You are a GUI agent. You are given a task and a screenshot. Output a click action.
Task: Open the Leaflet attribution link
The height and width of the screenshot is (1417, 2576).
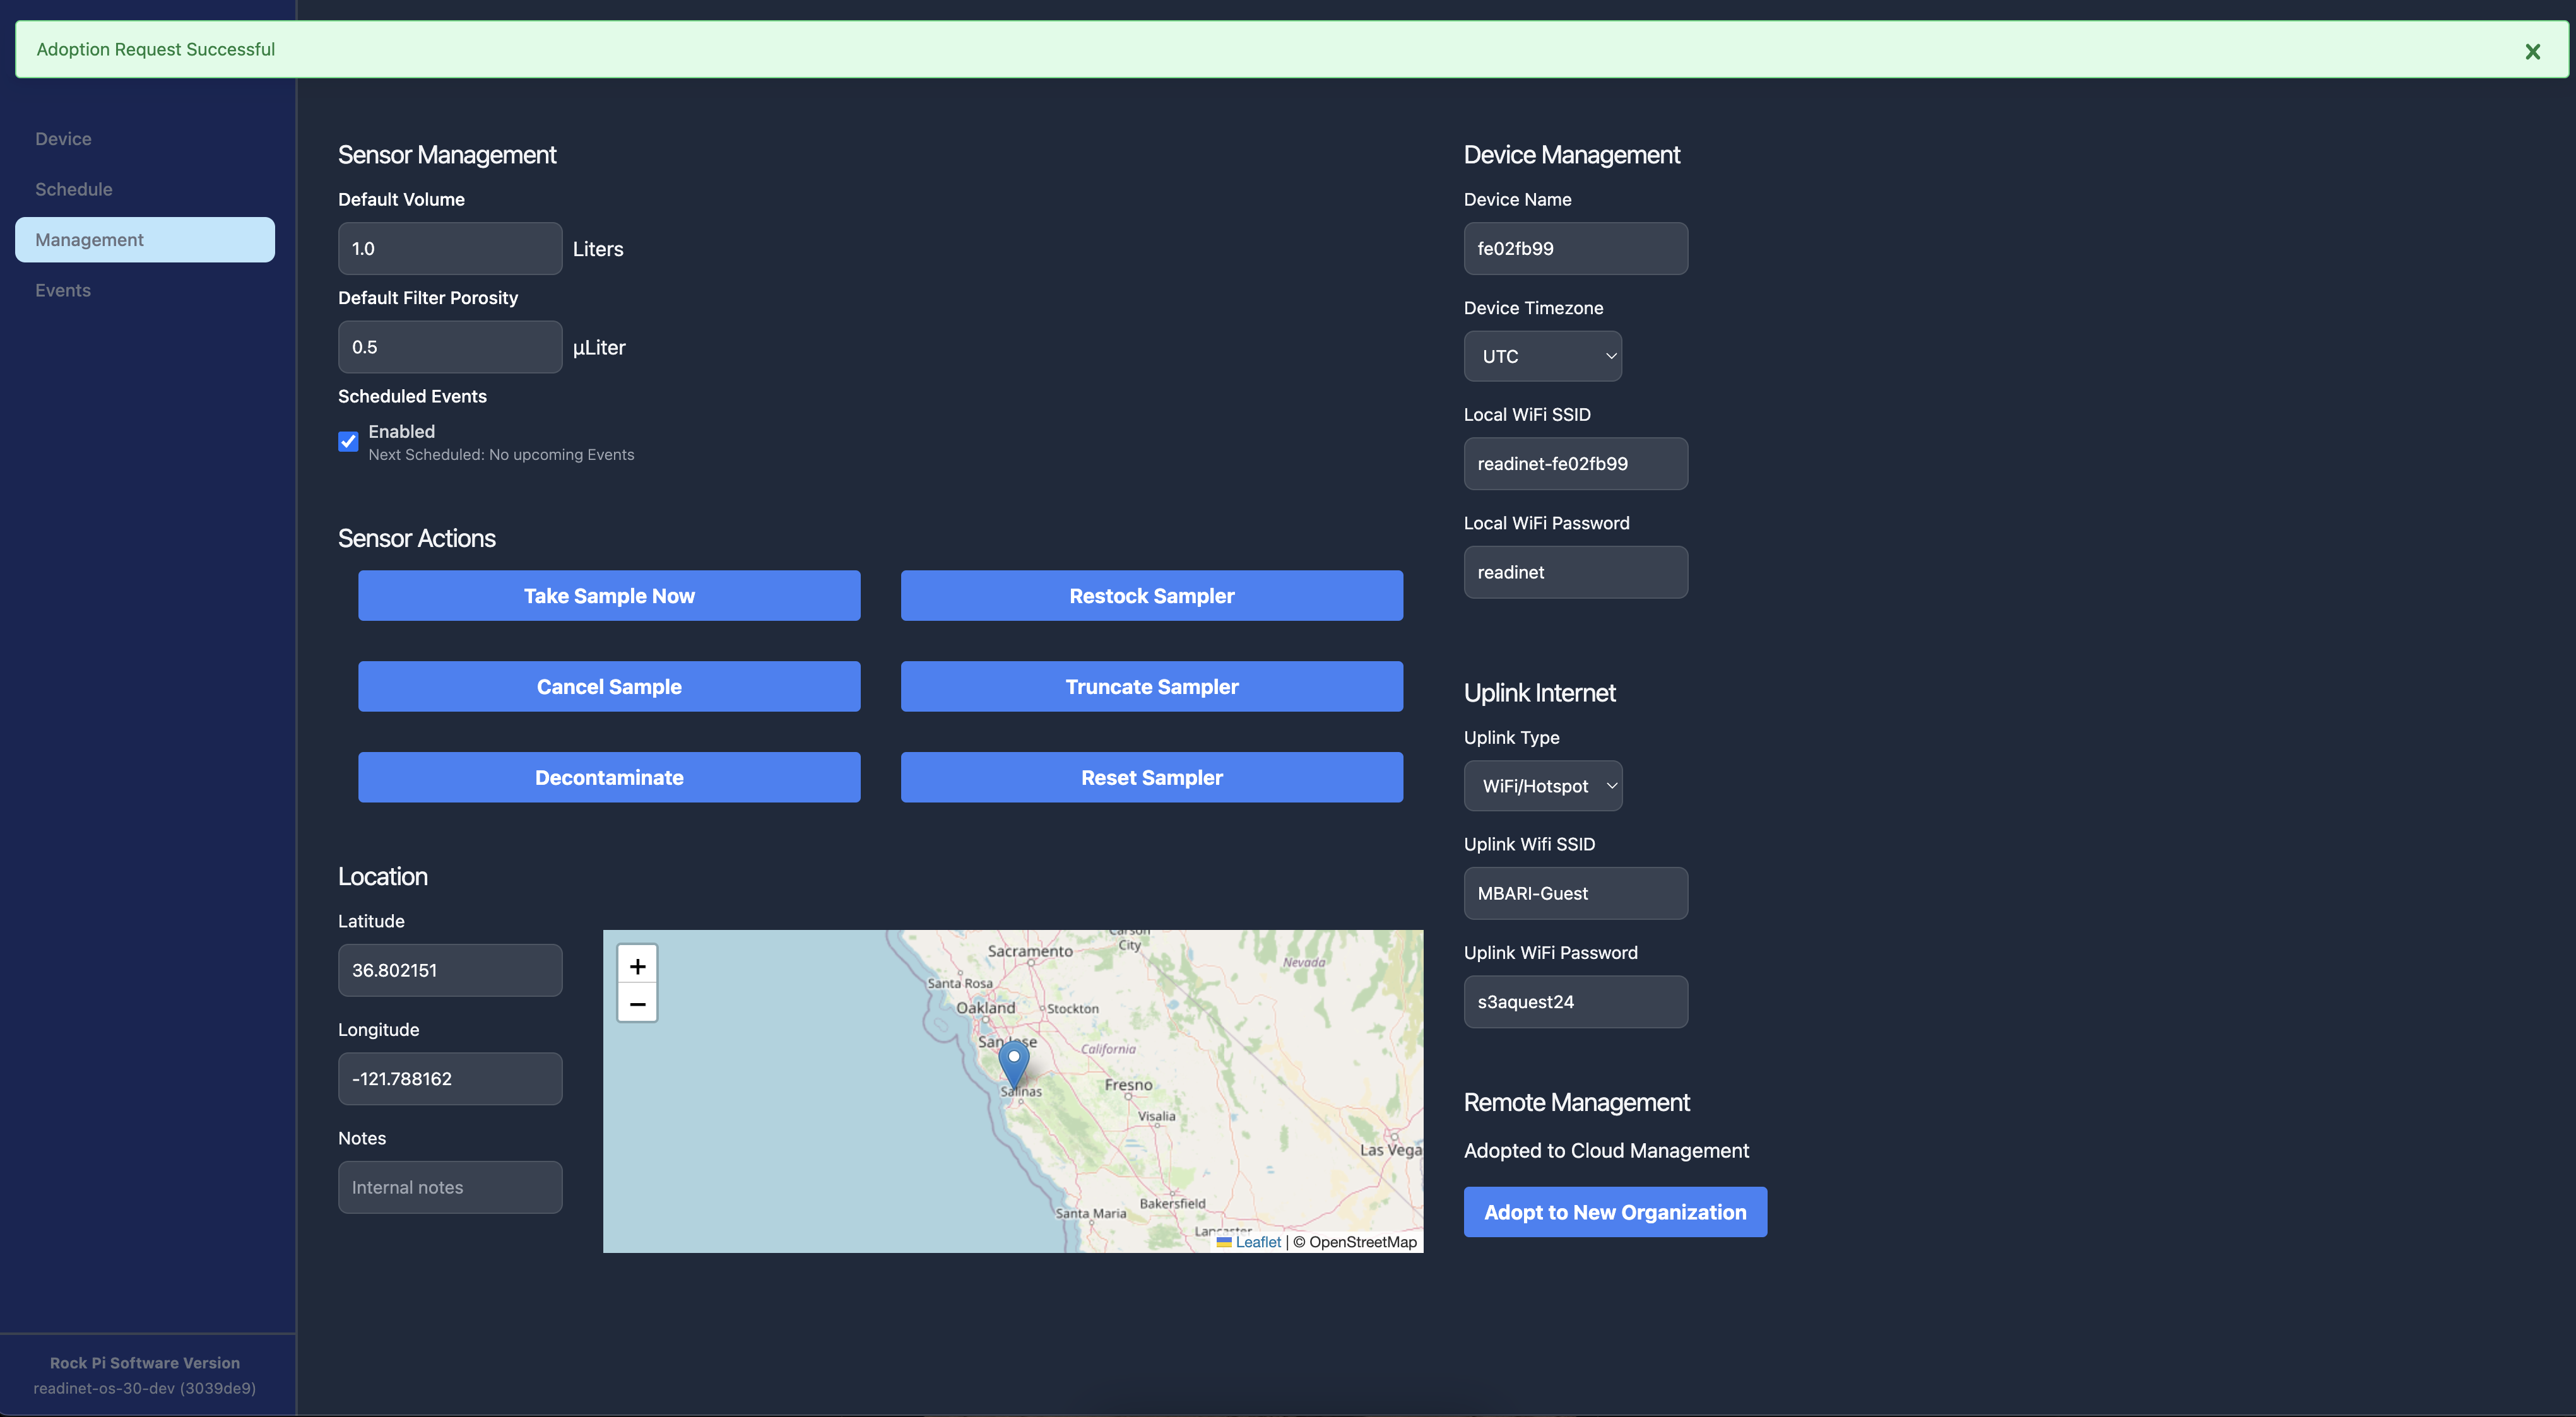1257,1242
